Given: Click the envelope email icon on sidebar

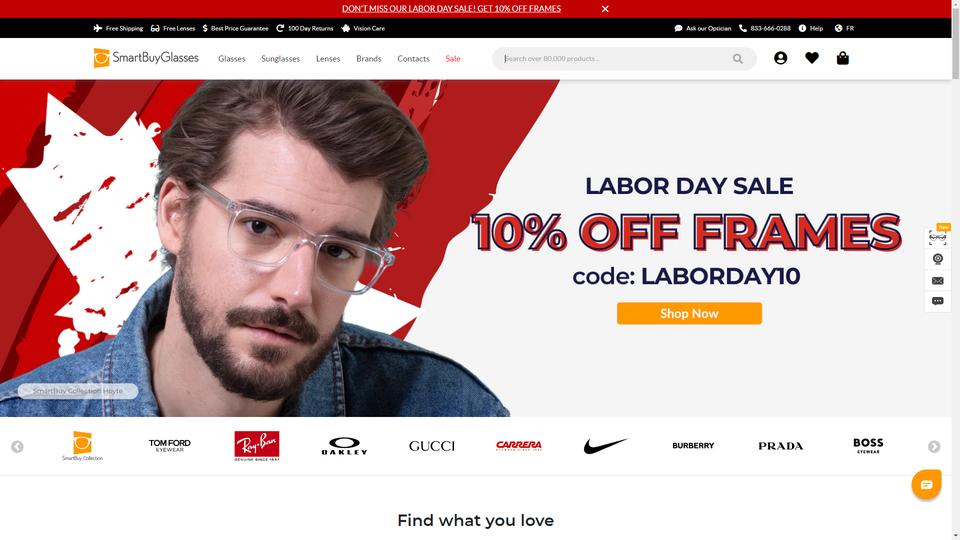Looking at the screenshot, I should 937,280.
